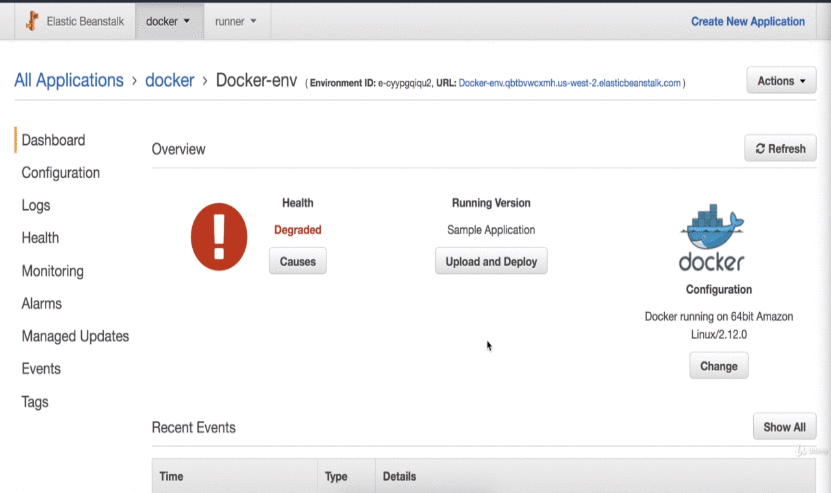The image size is (831, 493).
Task: Open Events in the sidebar
Action: pos(41,368)
